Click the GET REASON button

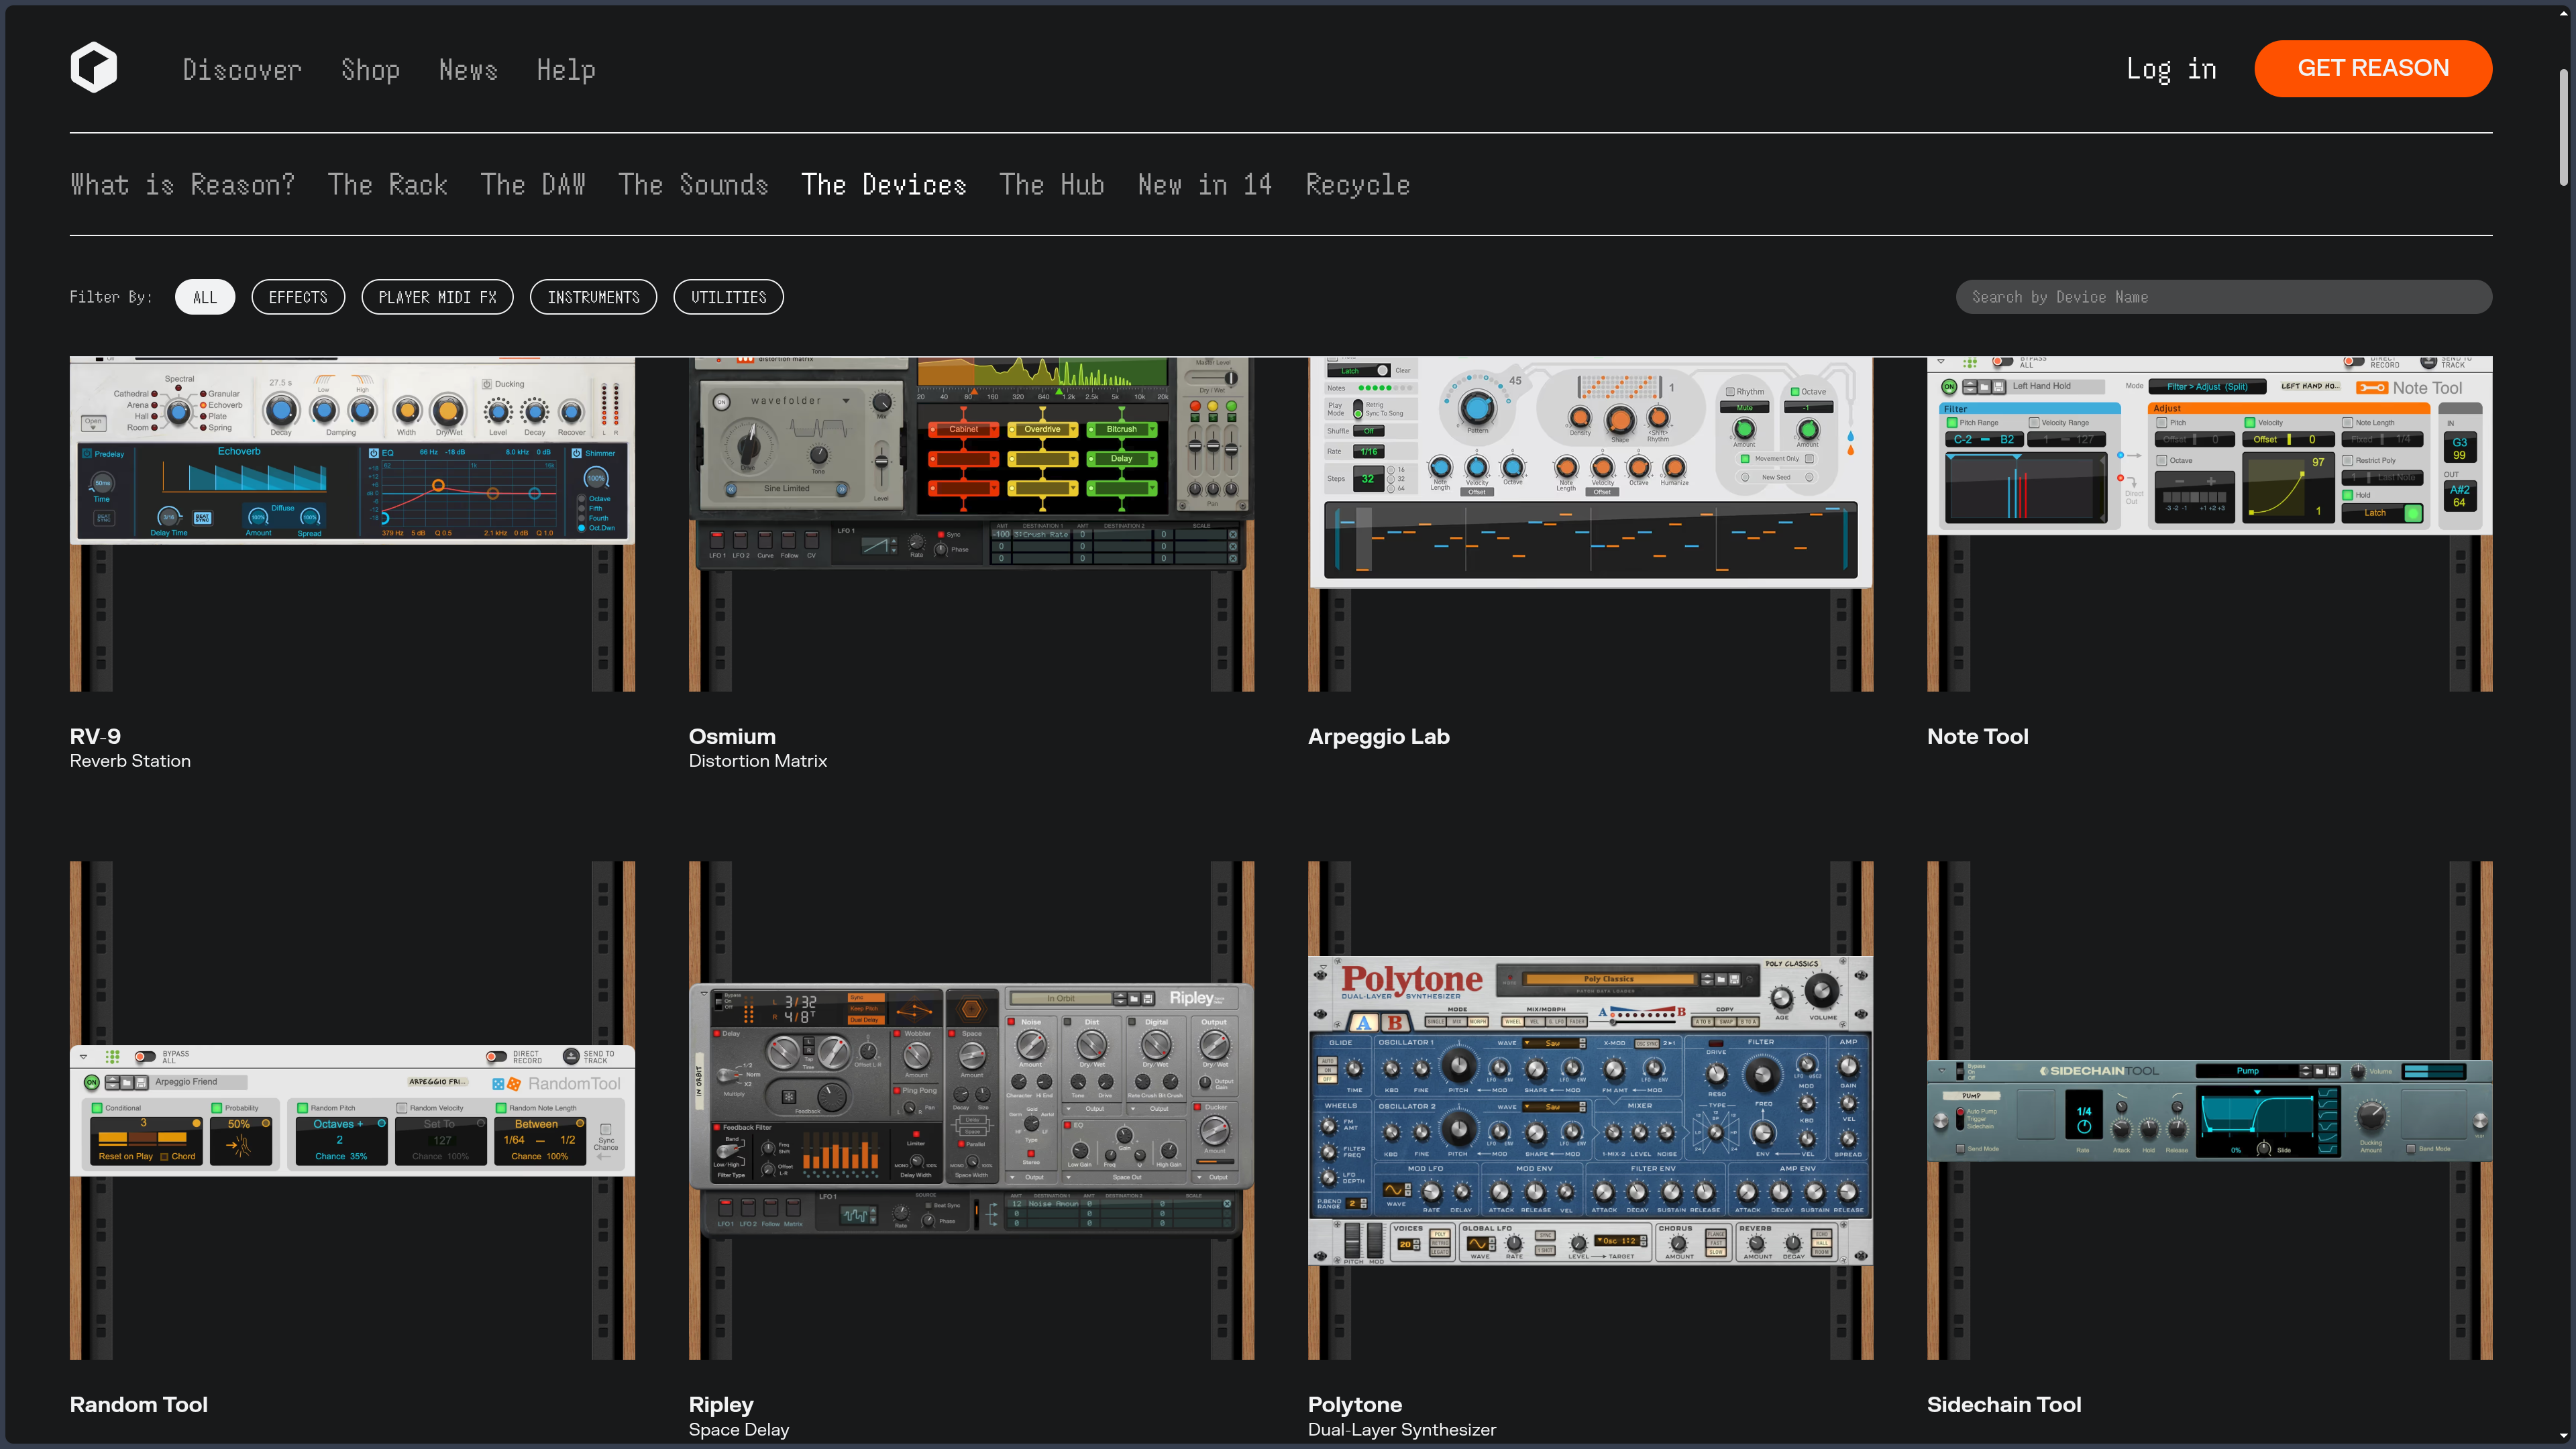point(2373,68)
